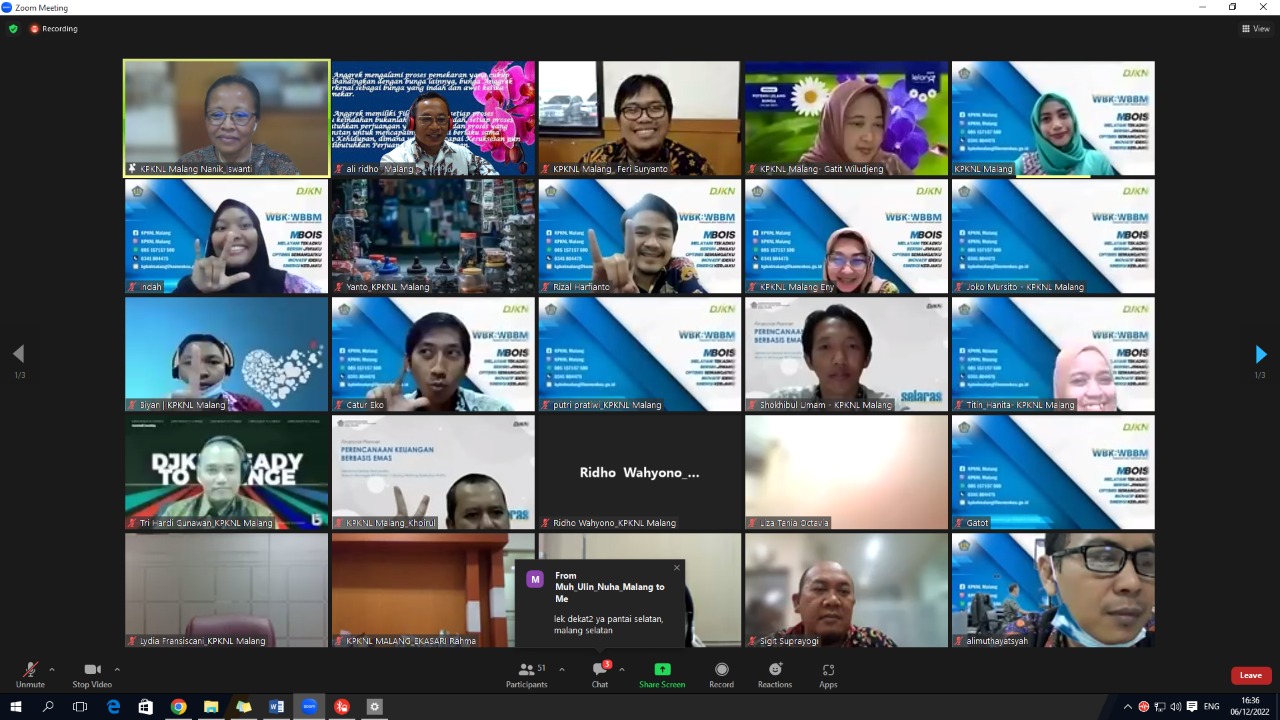Select ali ridho Malang video tile
Screen dimensions: 1280x720
tap(433, 118)
